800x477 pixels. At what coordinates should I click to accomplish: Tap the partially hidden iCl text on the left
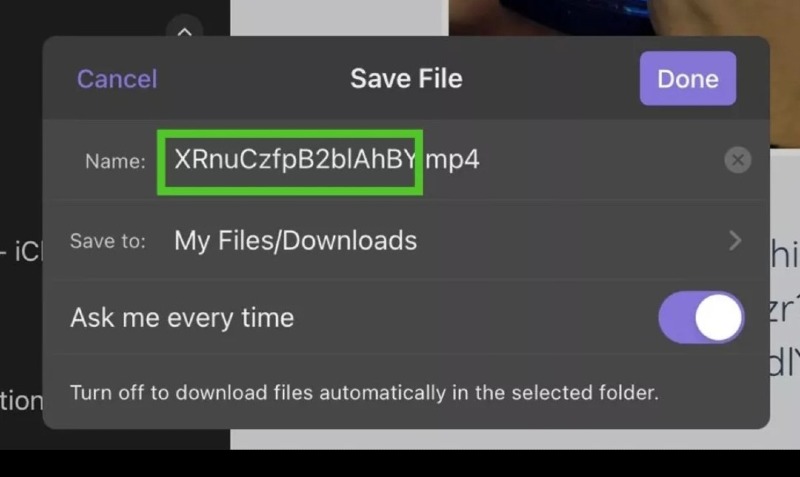(21, 251)
